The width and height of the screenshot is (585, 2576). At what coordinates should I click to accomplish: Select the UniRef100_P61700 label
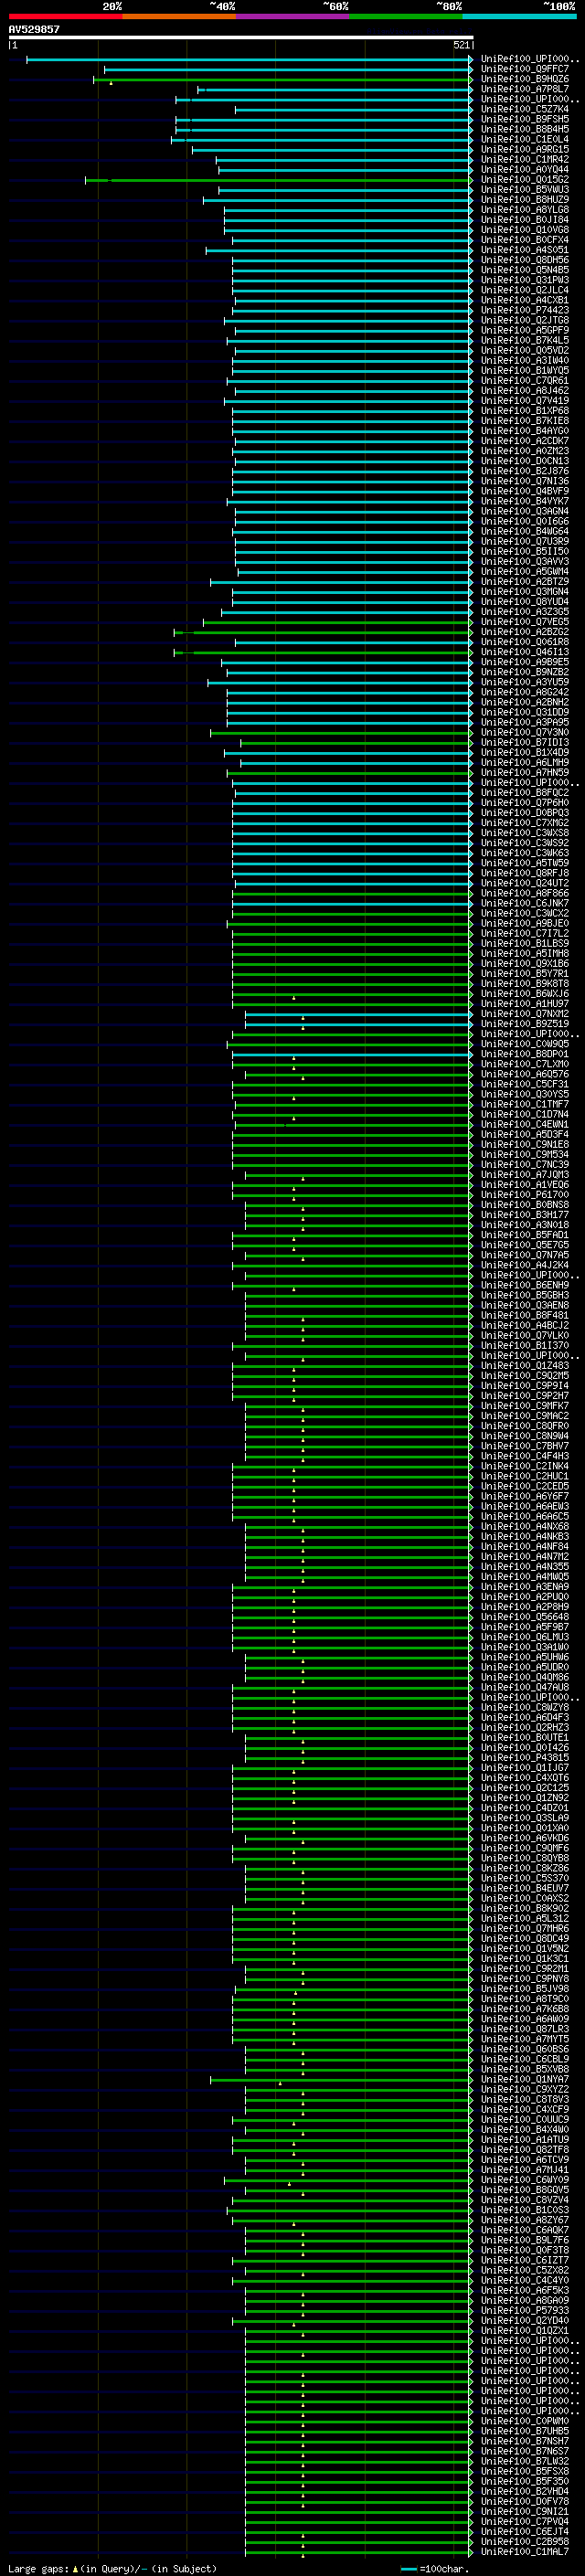(525, 1194)
